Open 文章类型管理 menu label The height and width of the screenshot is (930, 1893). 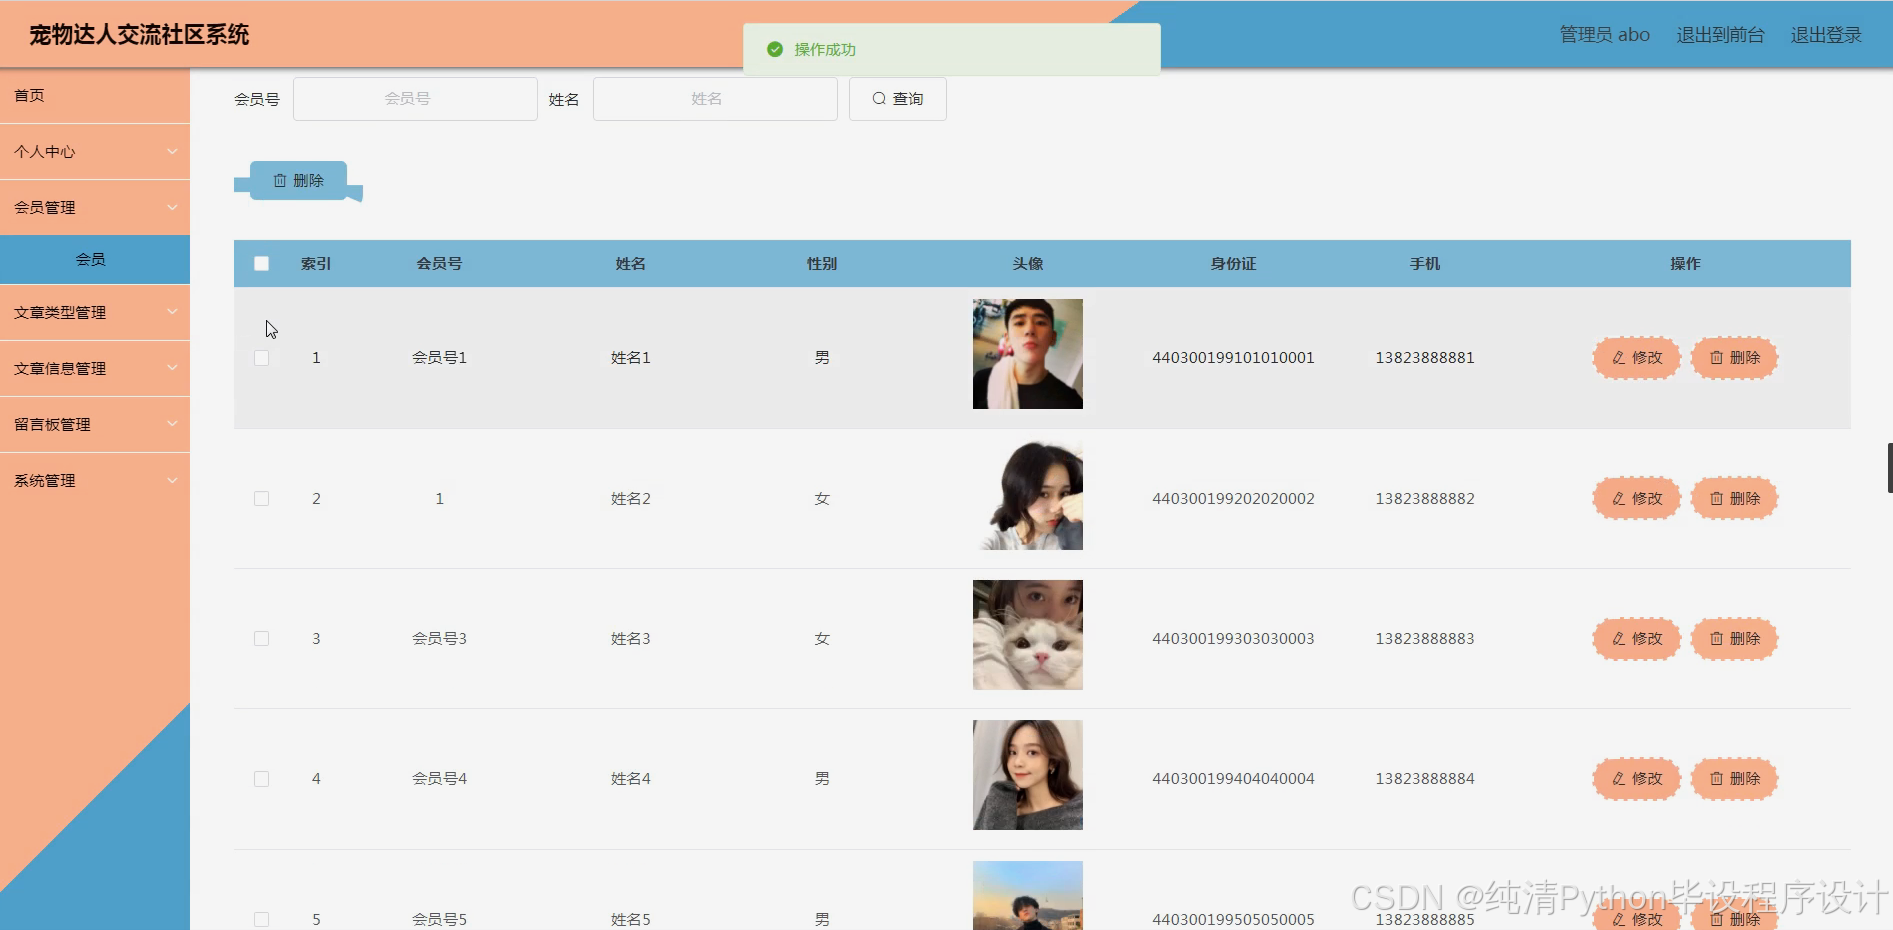[60, 313]
